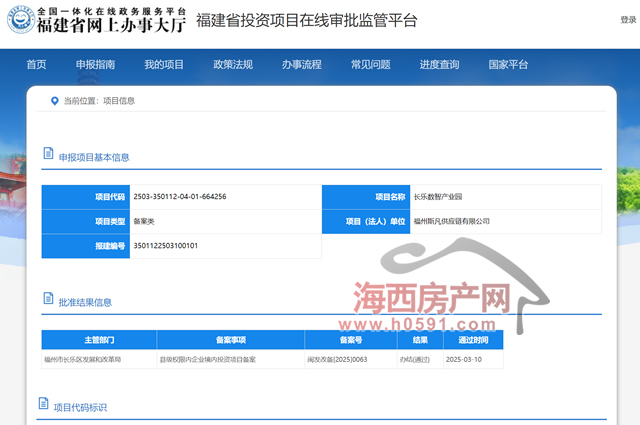The height and width of the screenshot is (425, 640).
Task: Select the 政策法规 navigation item
Action: click(x=233, y=65)
